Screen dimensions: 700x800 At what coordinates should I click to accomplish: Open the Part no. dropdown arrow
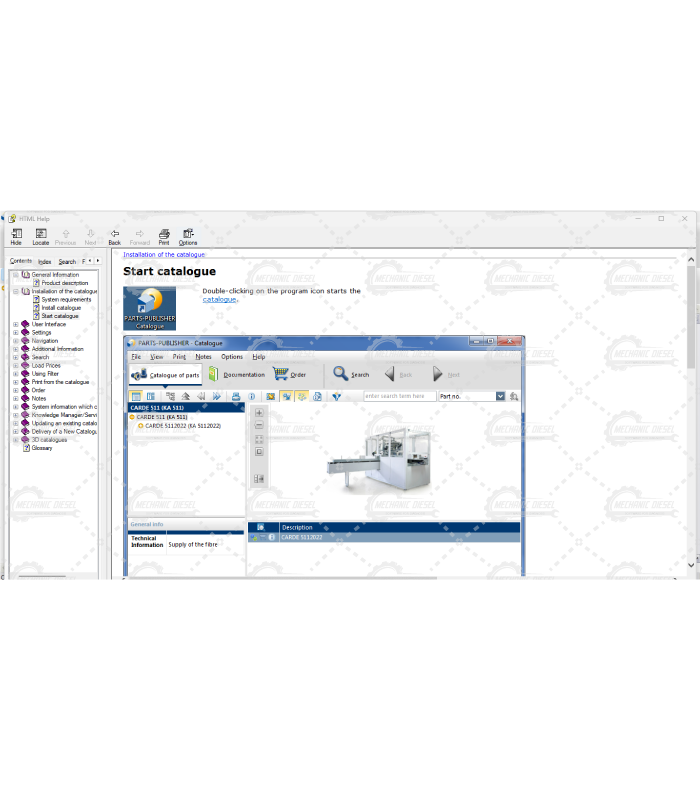coord(500,396)
